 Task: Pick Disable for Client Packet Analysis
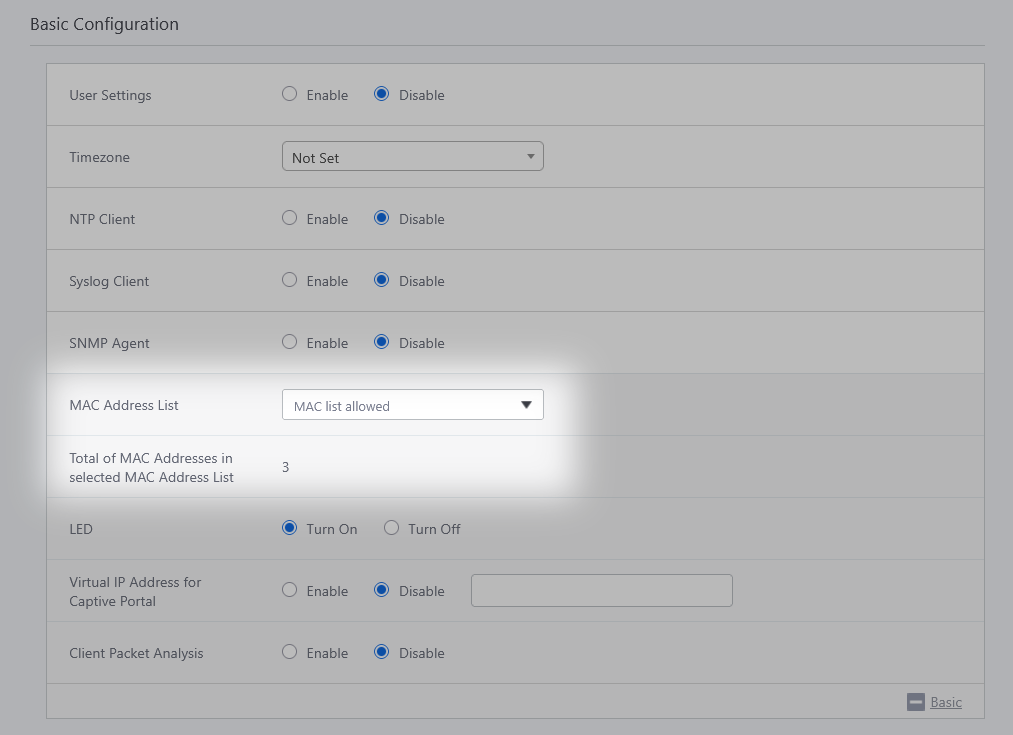[x=381, y=652]
